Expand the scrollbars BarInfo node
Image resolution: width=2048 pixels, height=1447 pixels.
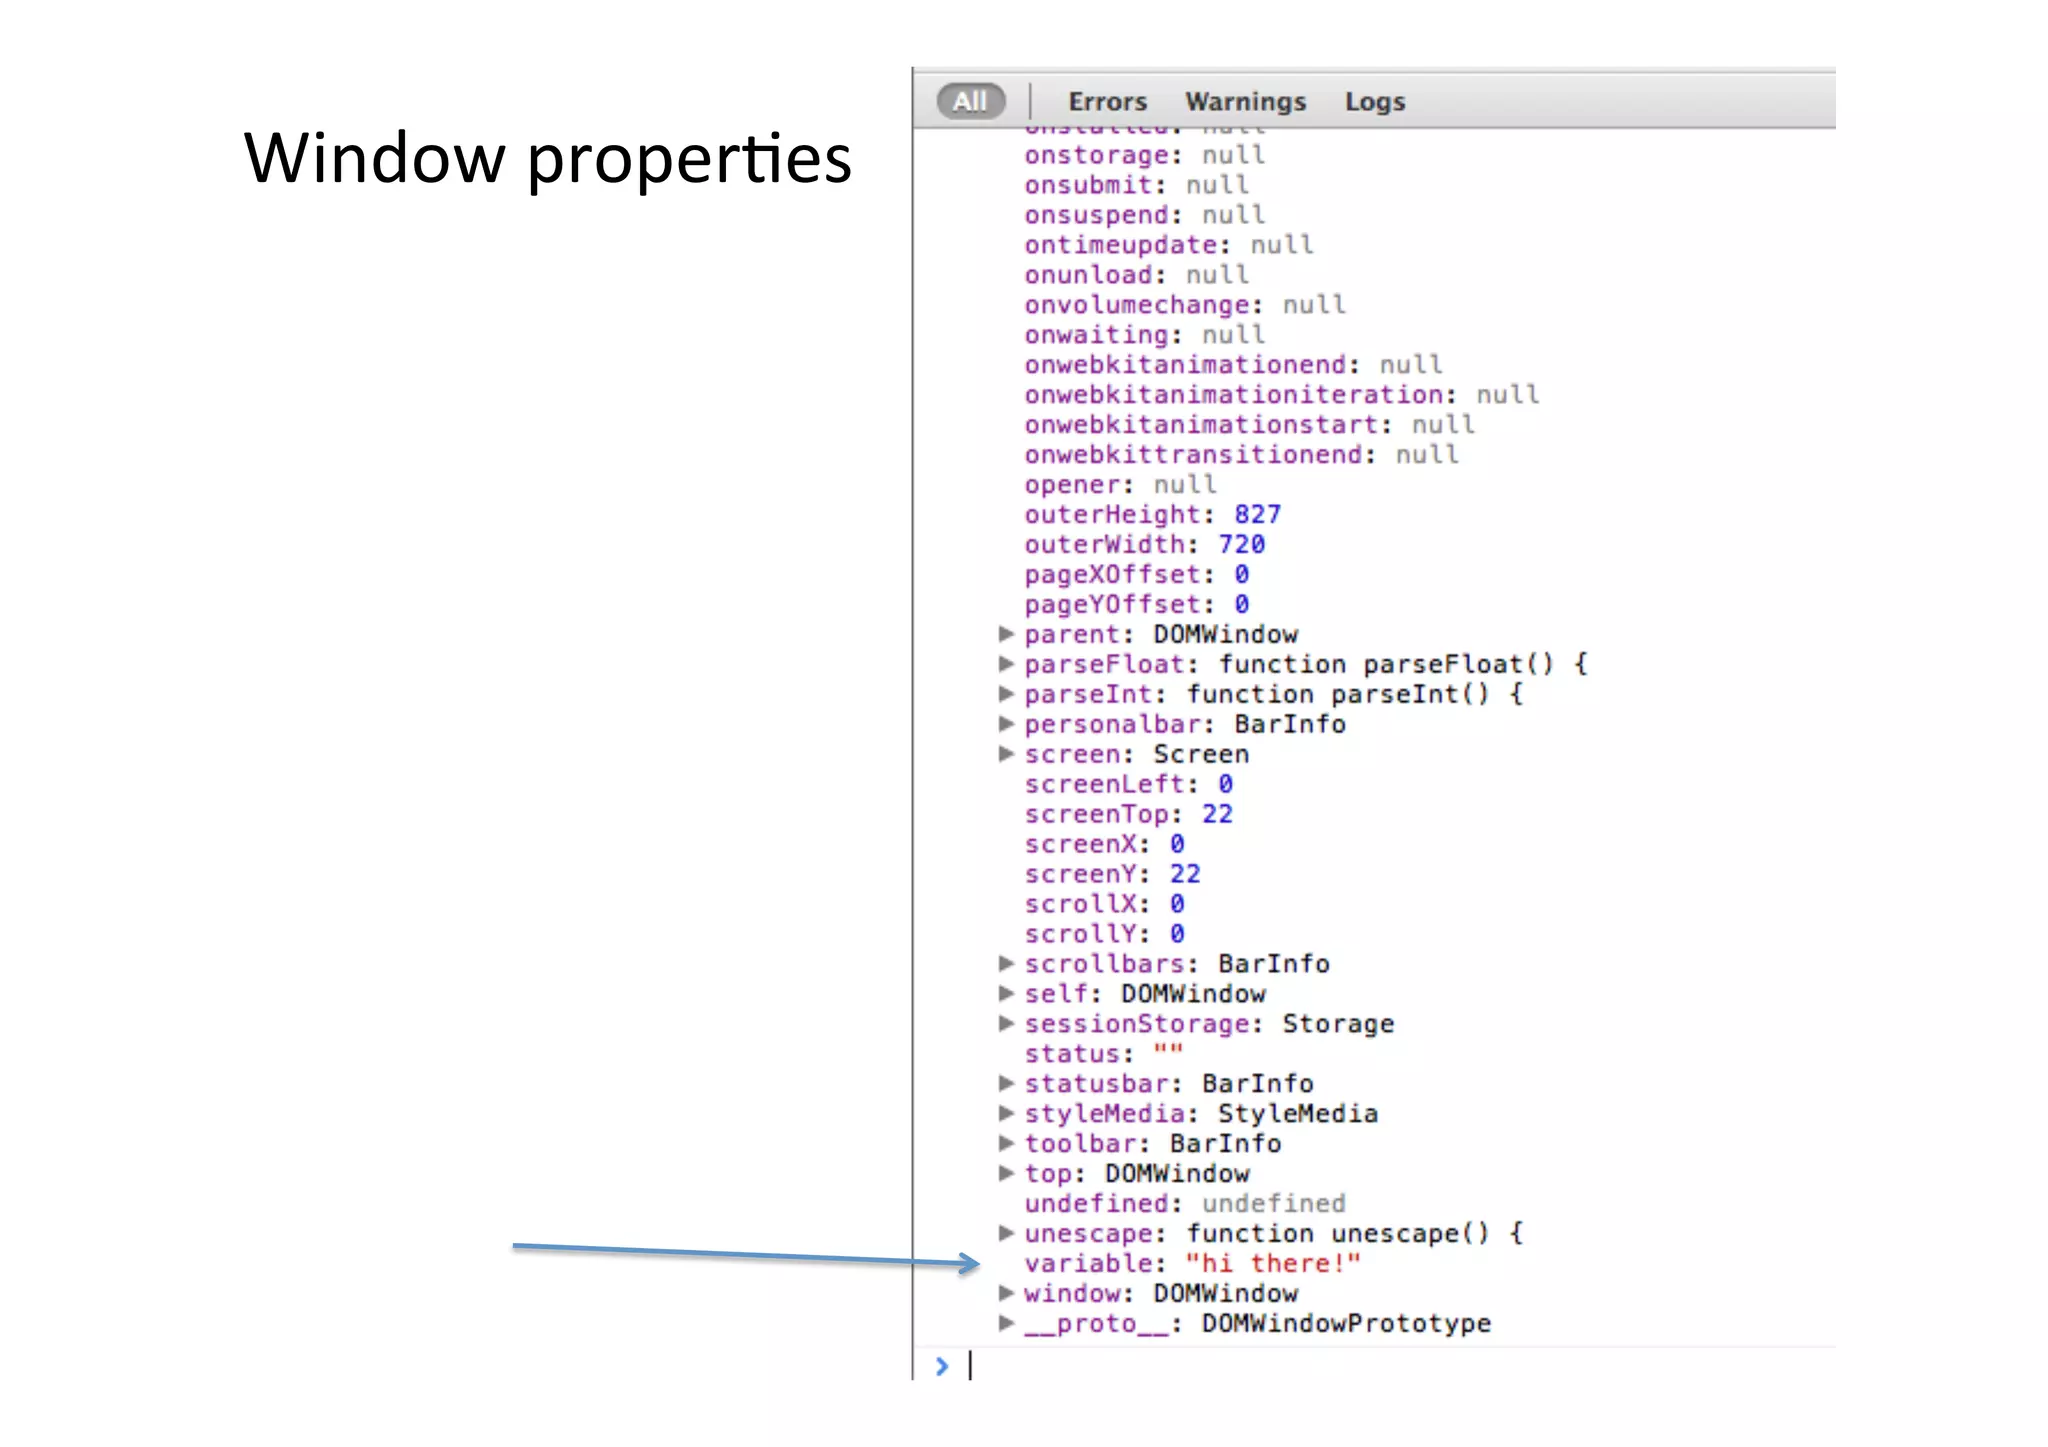[x=1006, y=963]
